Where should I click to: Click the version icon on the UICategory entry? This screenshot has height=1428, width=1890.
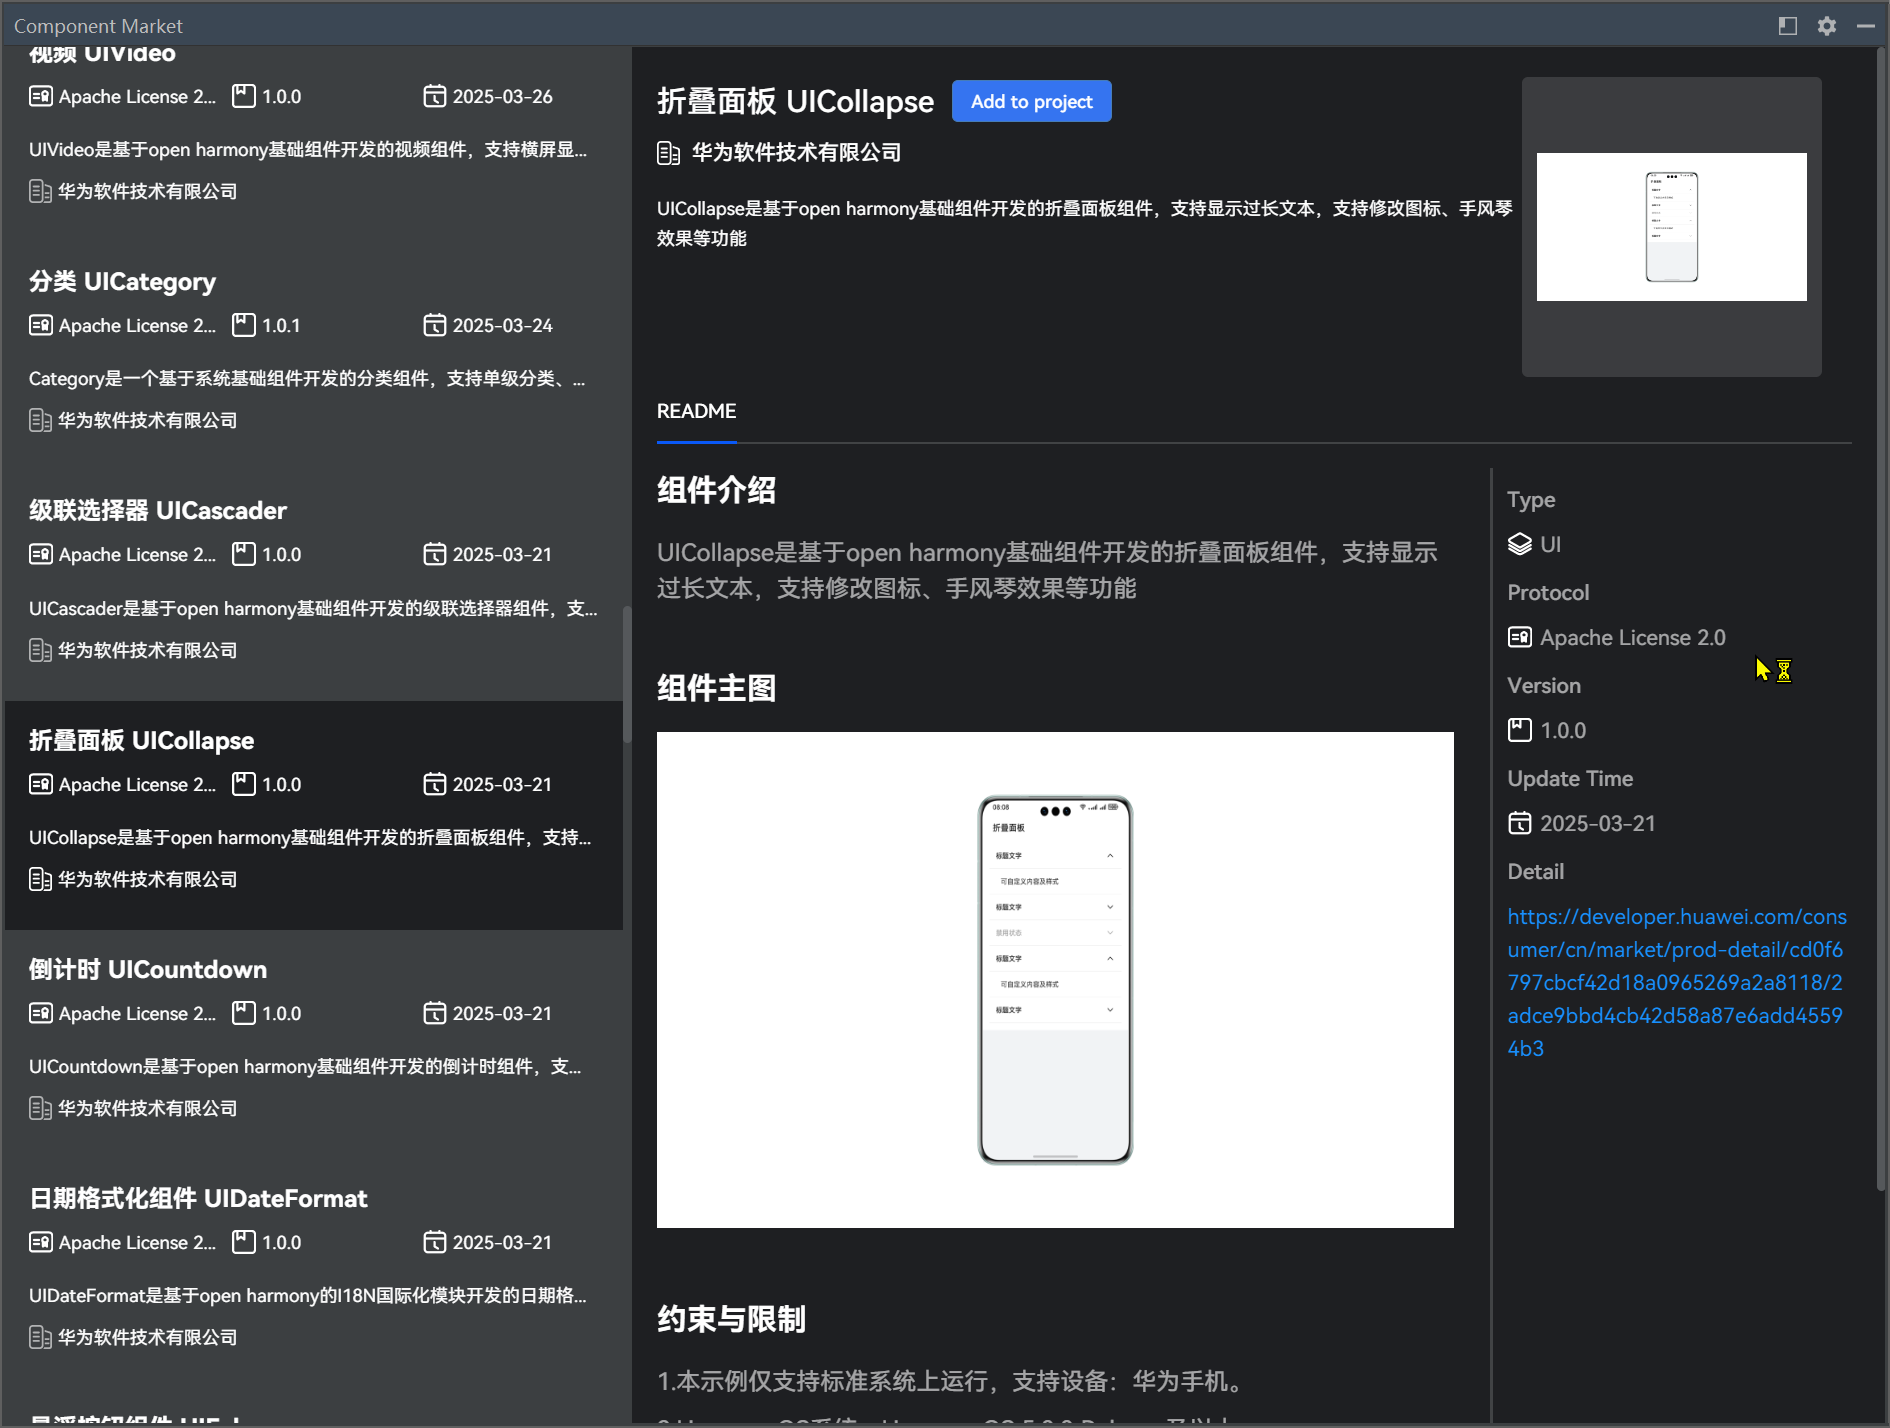(x=243, y=325)
